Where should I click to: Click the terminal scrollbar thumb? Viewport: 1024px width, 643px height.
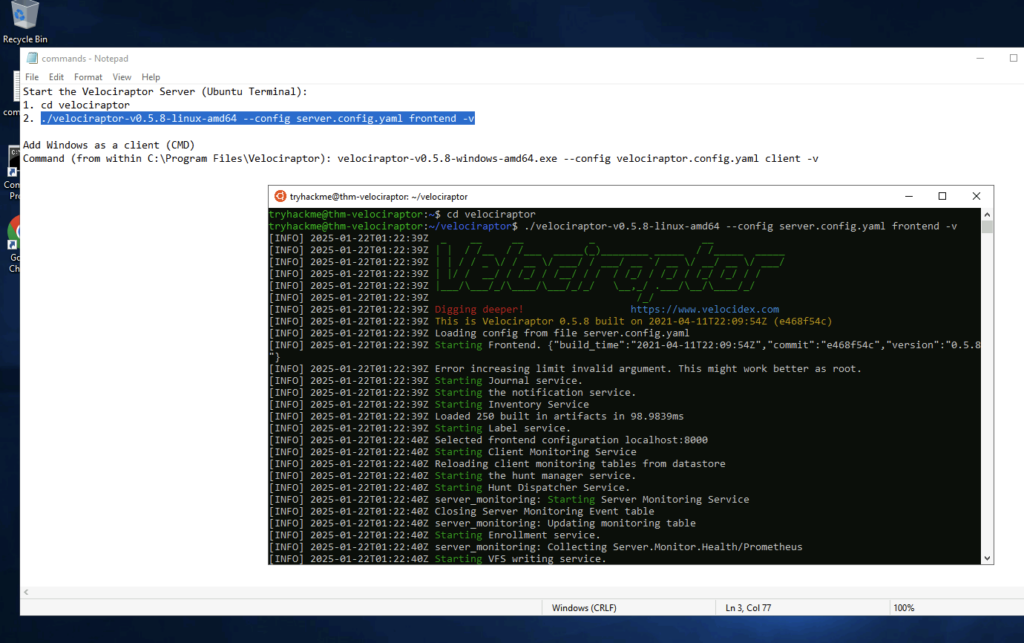pyautogui.click(x=987, y=227)
